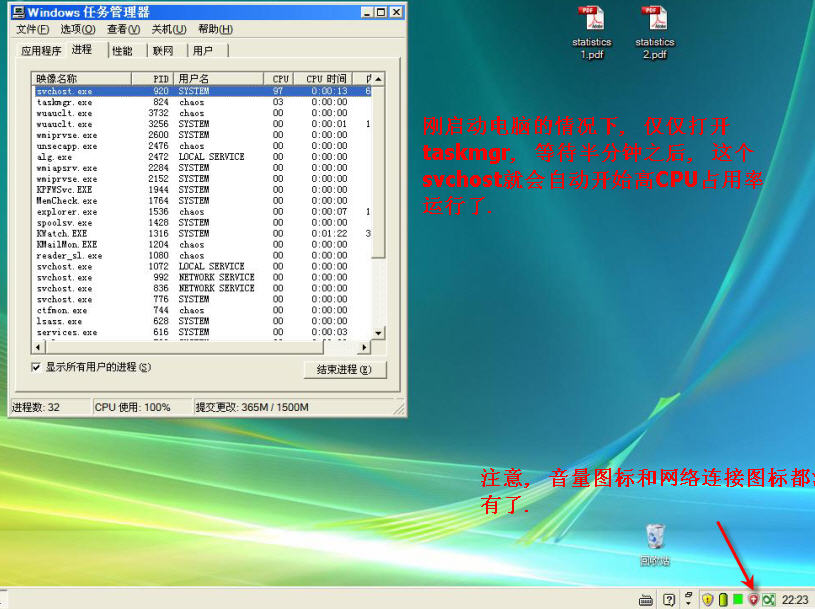Click the keyboard icon on the language bar
The width and height of the screenshot is (815, 609).
pyautogui.click(x=646, y=600)
